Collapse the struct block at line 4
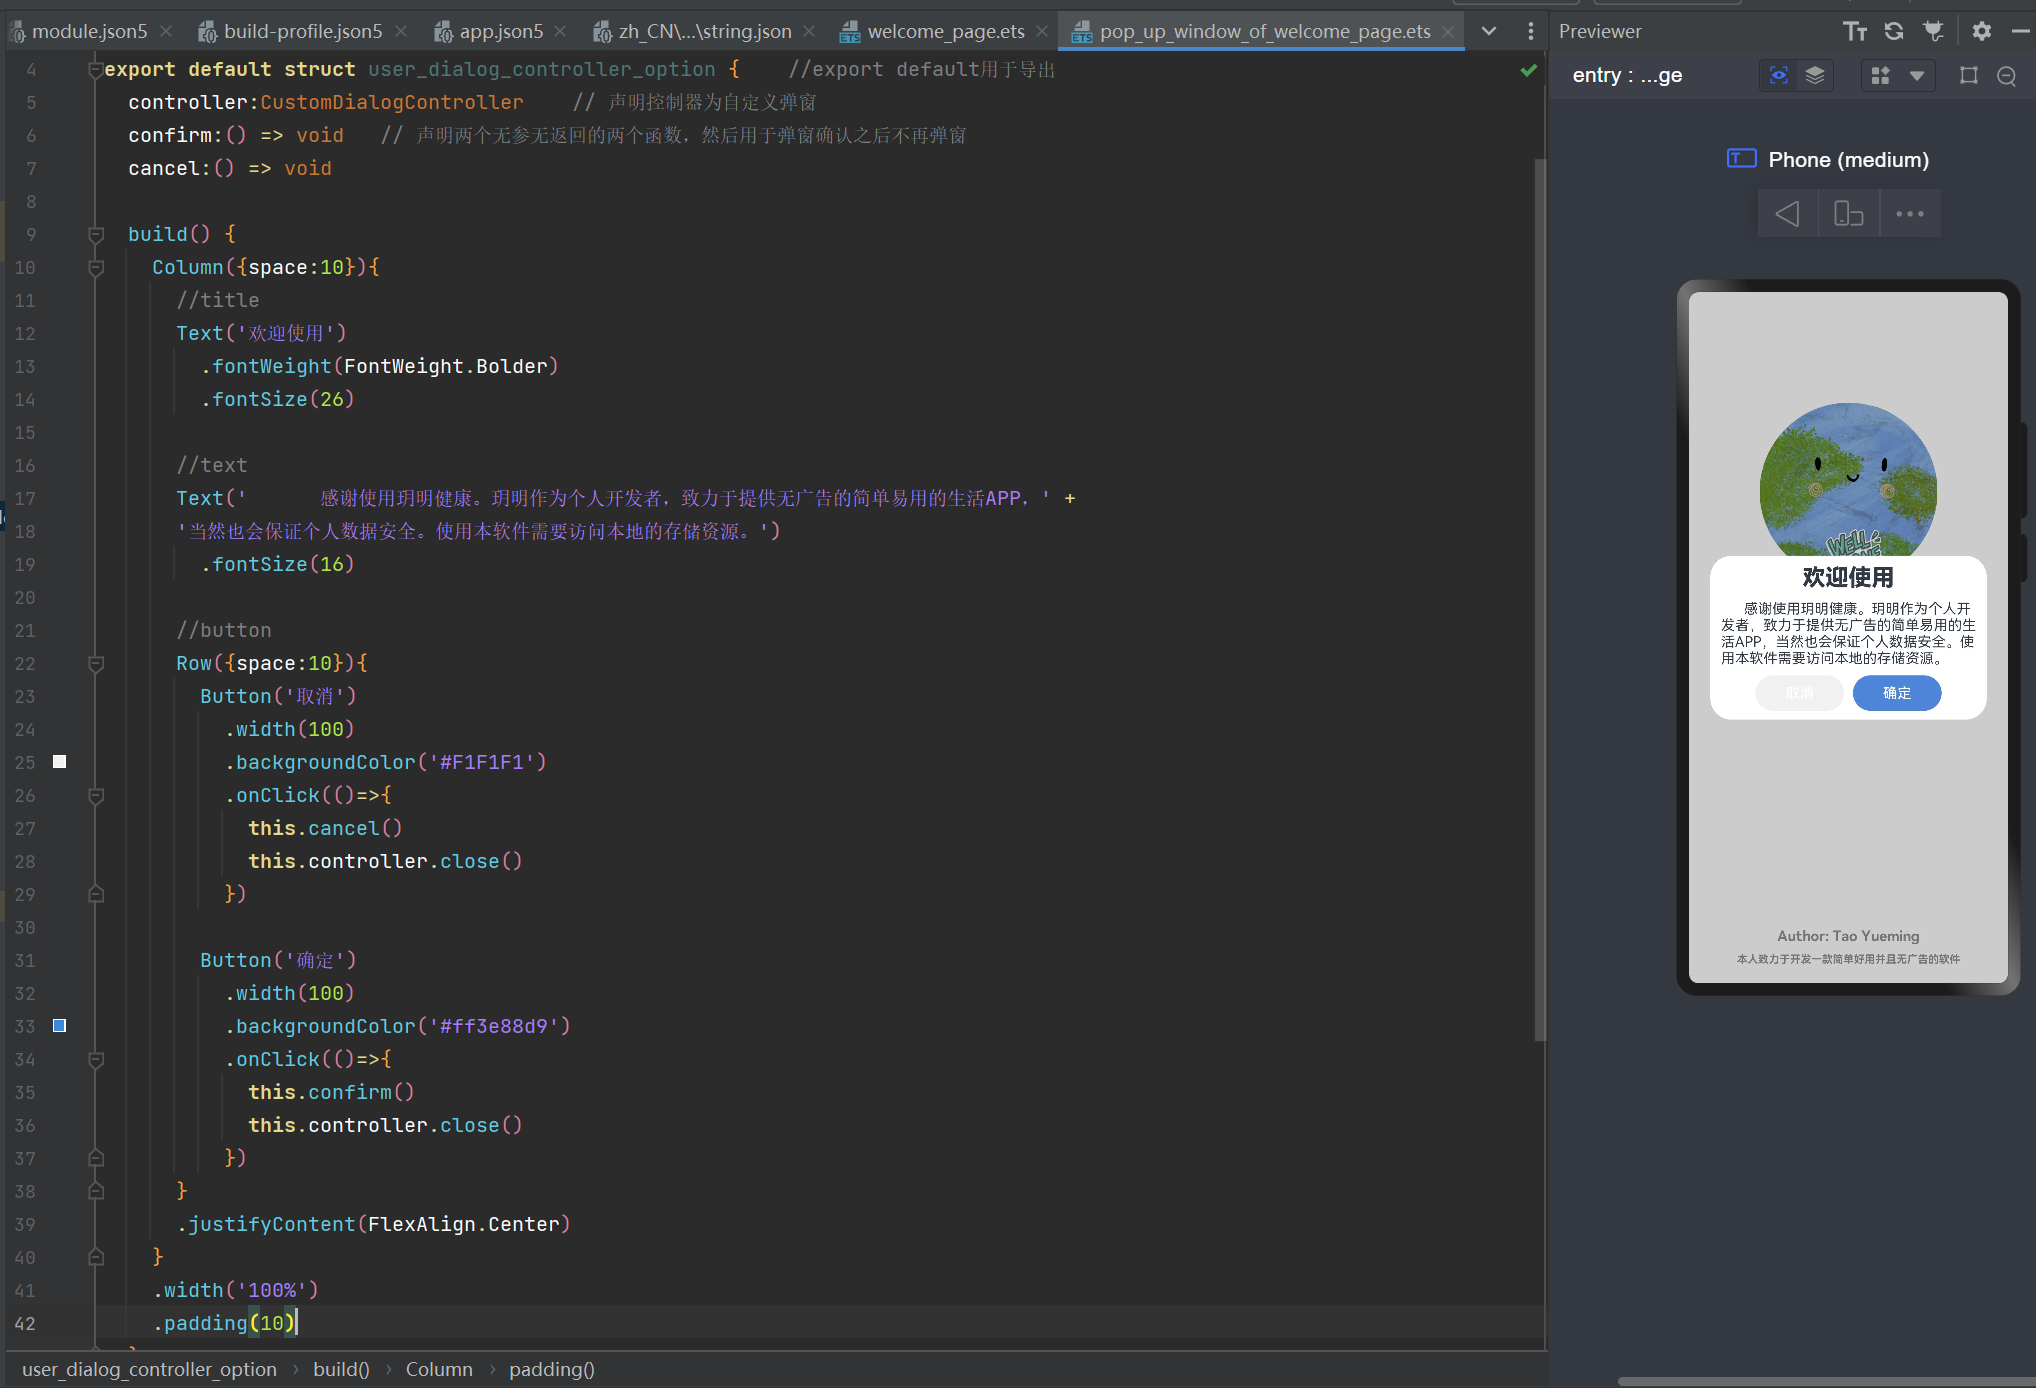 click(96, 69)
